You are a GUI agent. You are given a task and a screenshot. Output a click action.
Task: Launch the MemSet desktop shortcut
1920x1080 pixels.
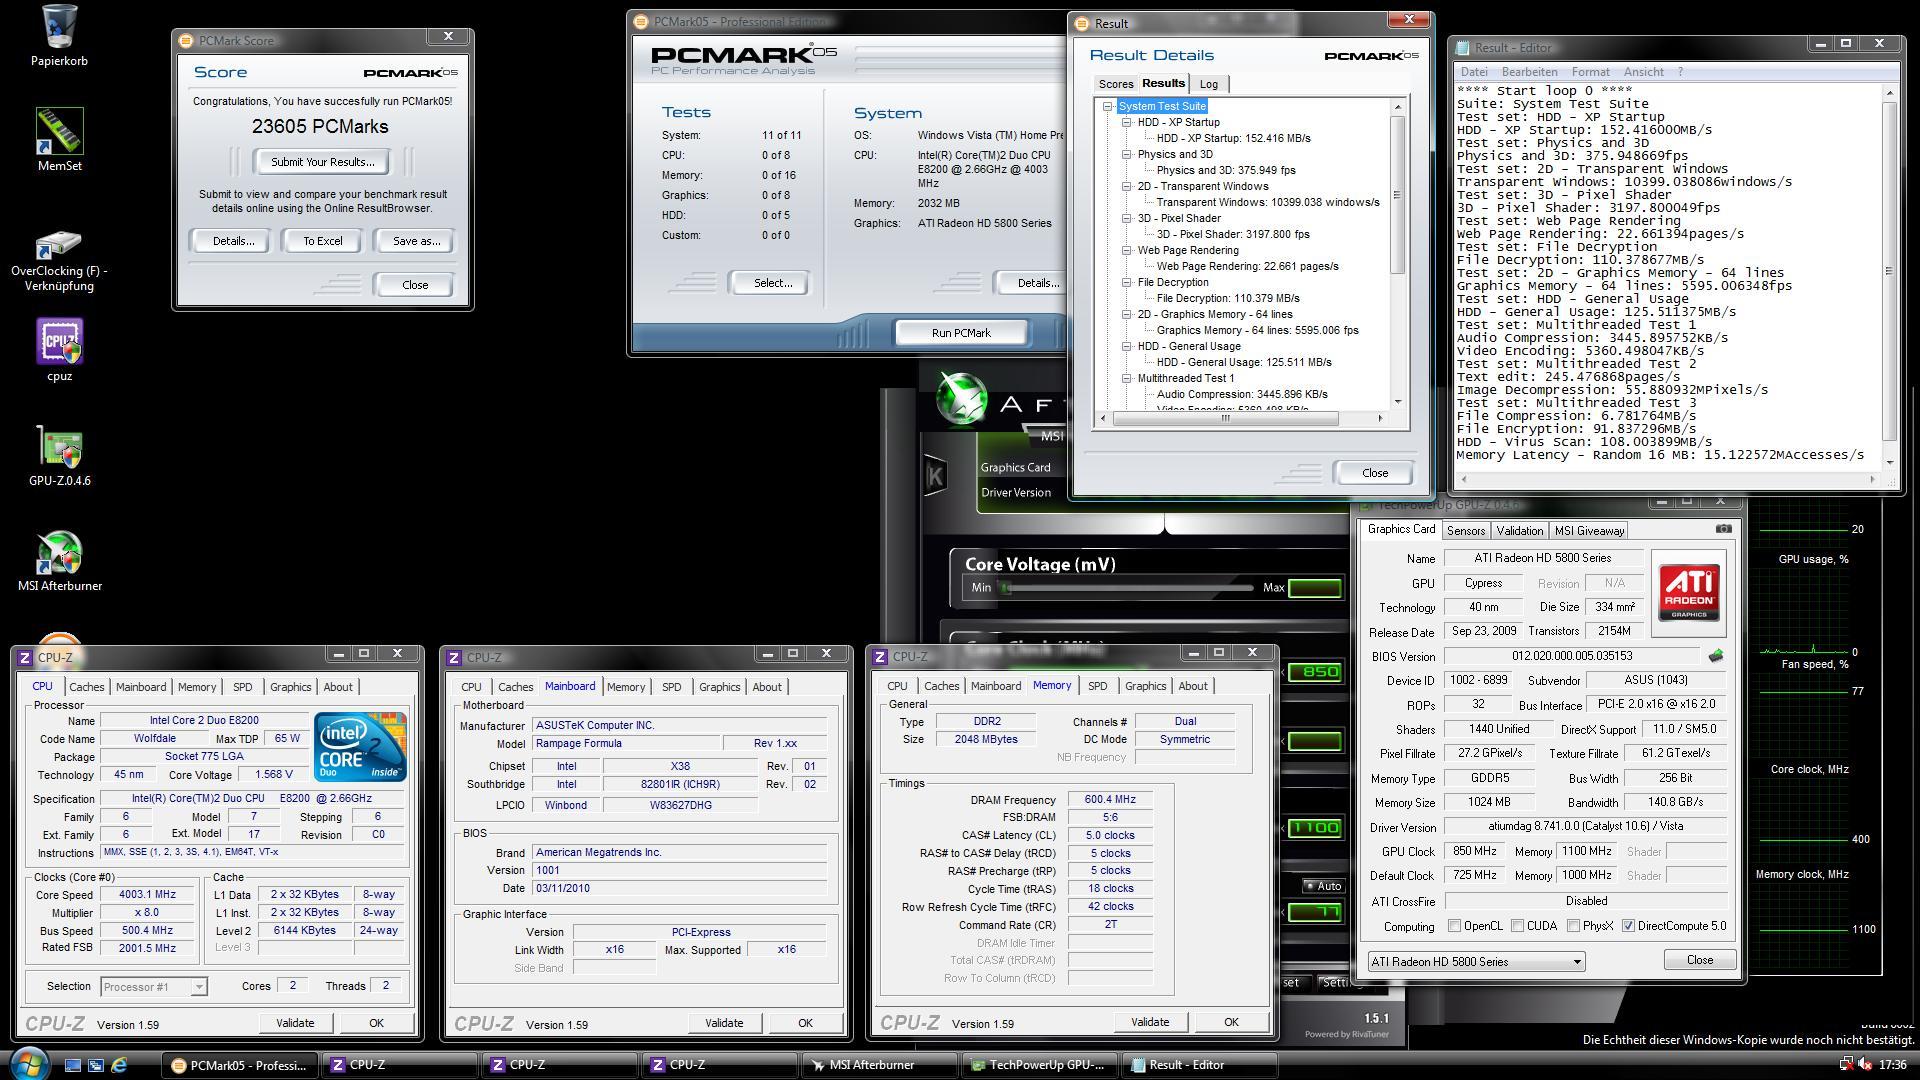tap(59, 131)
